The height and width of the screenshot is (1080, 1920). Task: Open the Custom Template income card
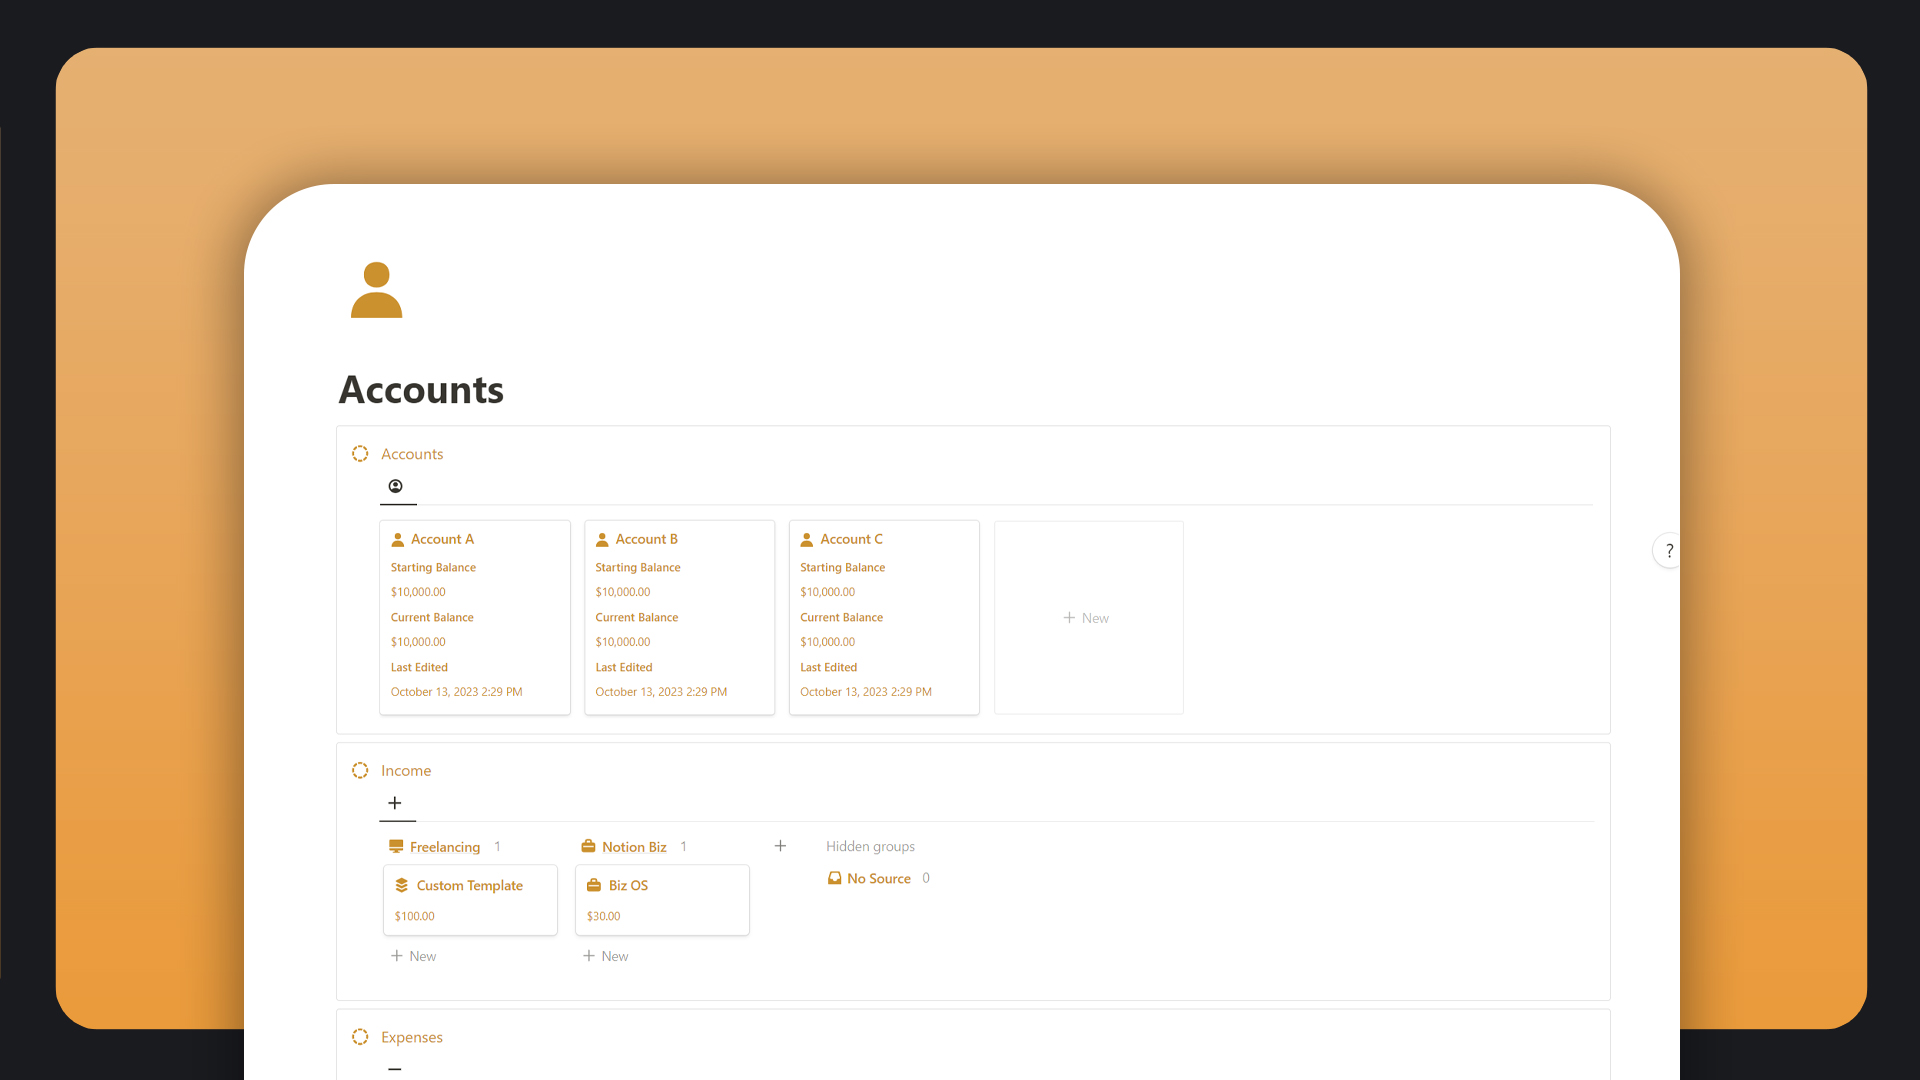tap(470, 900)
